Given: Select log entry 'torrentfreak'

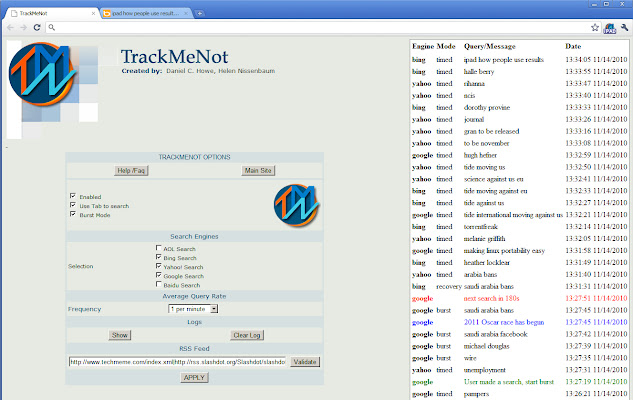Looking at the screenshot, I should click(481, 227).
